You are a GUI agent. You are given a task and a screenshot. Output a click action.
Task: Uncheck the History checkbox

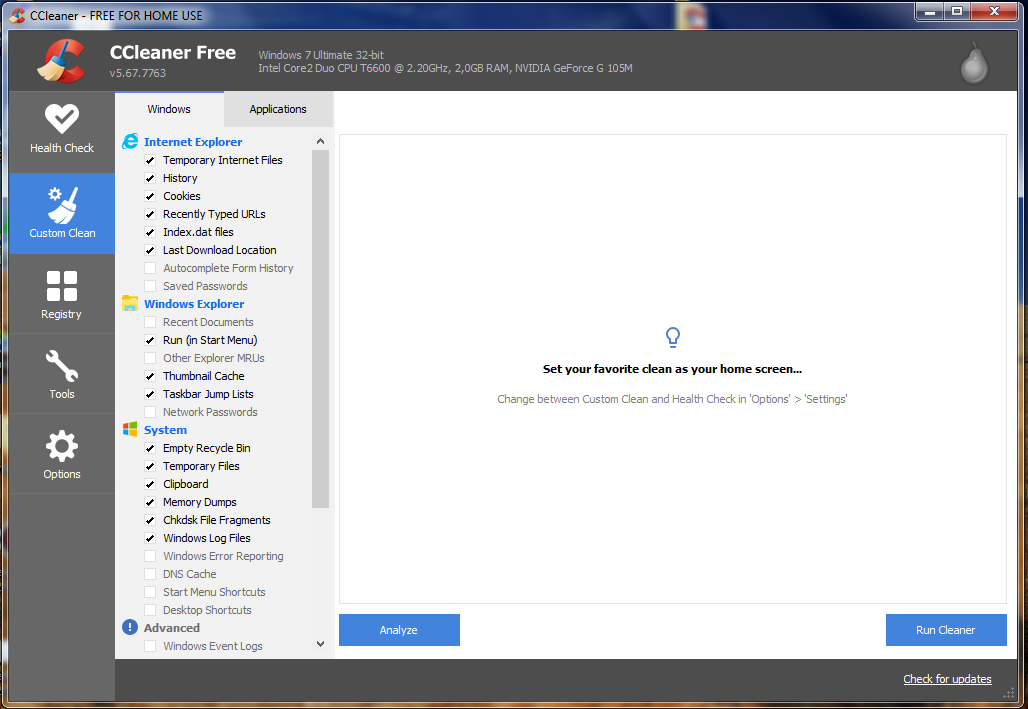coord(150,178)
